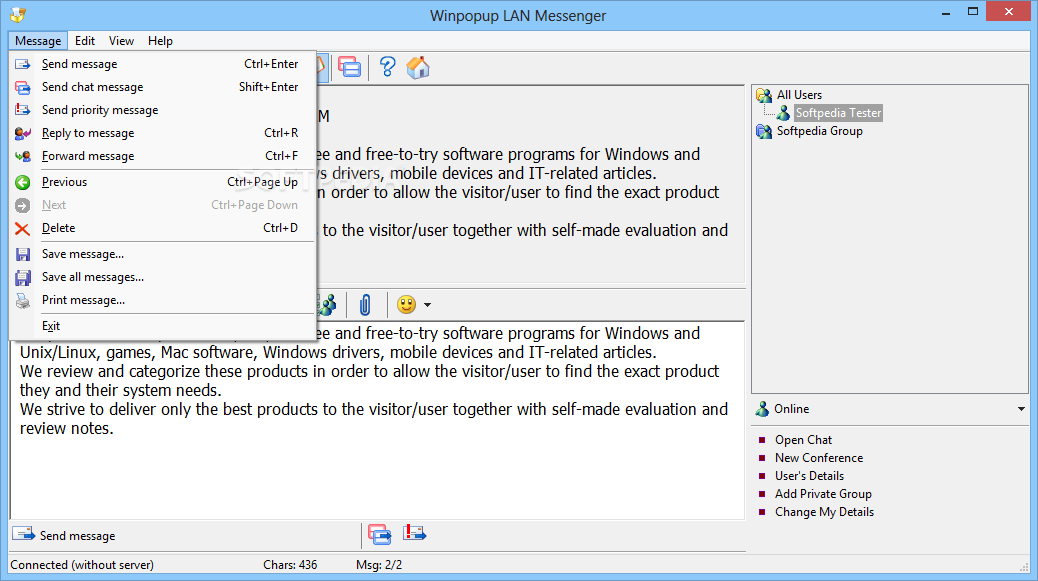This screenshot has width=1038, height=581.
Task: Go to Previous message via menu
Action: (164, 182)
